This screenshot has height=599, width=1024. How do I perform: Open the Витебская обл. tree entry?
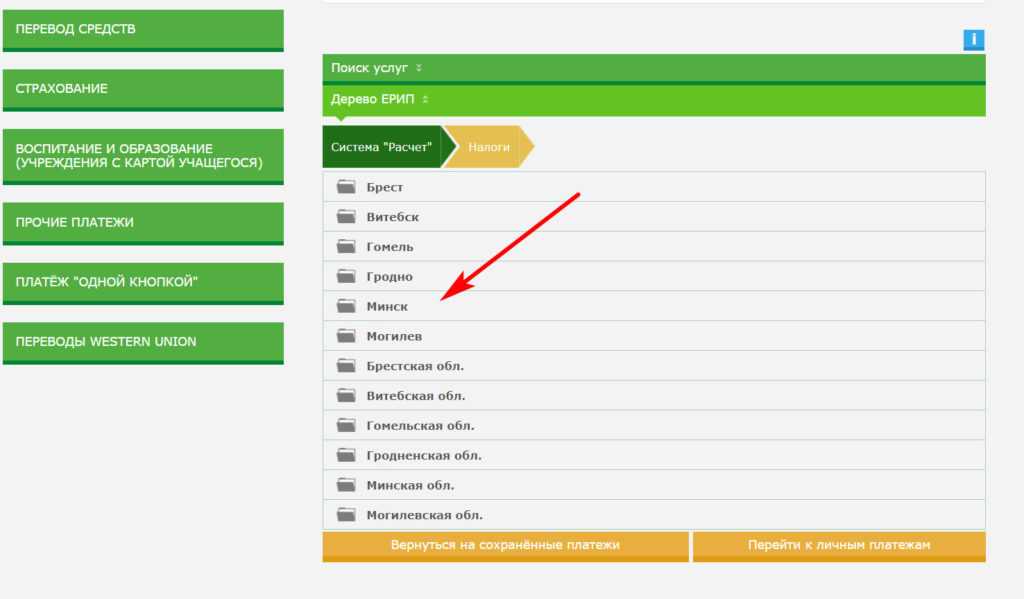[416, 396]
